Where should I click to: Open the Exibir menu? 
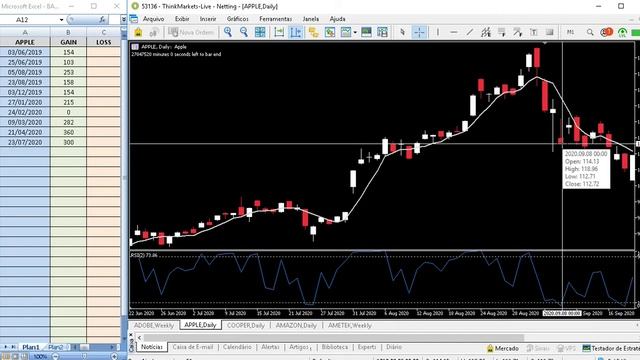click(x=182, y=19)
